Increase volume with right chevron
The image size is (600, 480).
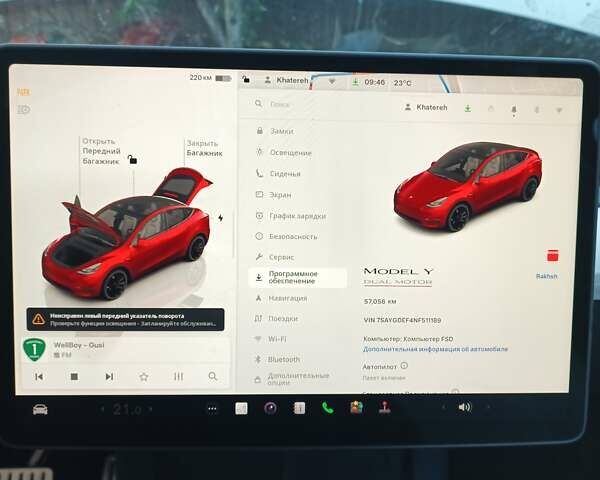tap(488, 407)
